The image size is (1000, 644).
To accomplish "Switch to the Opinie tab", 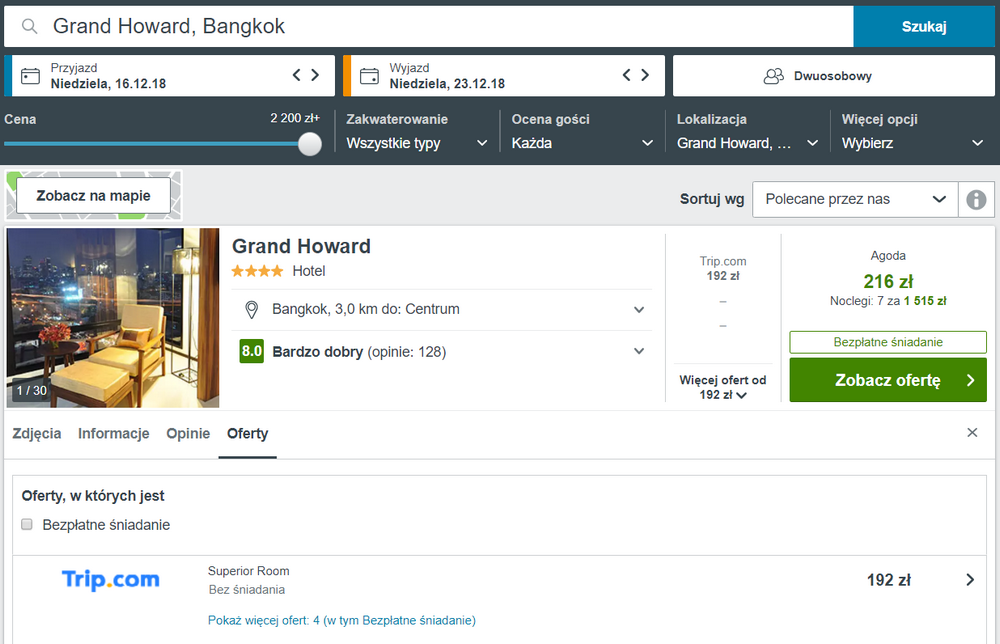I will click(x=188, y=434).
